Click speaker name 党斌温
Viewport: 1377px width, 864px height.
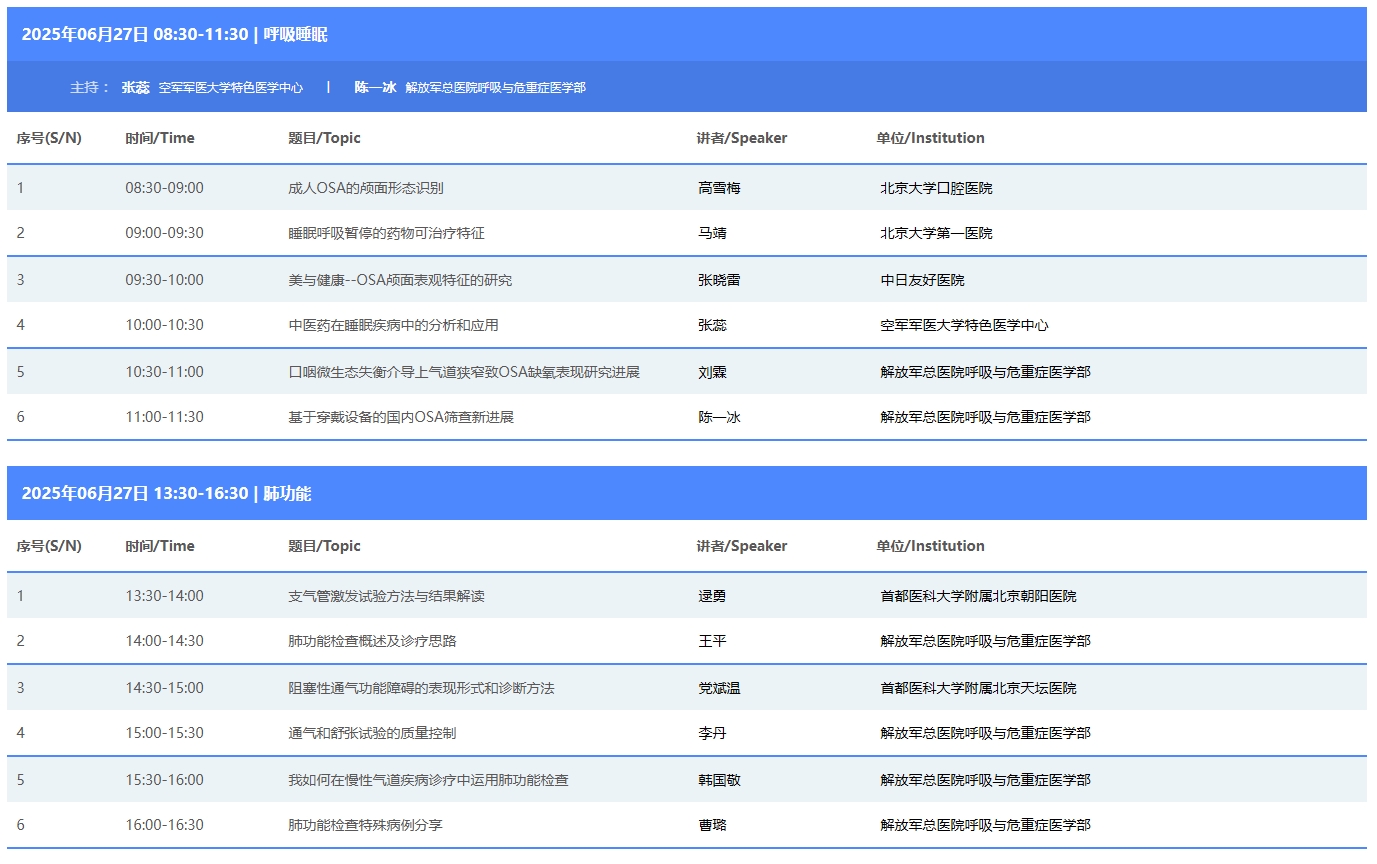(719, 688)
